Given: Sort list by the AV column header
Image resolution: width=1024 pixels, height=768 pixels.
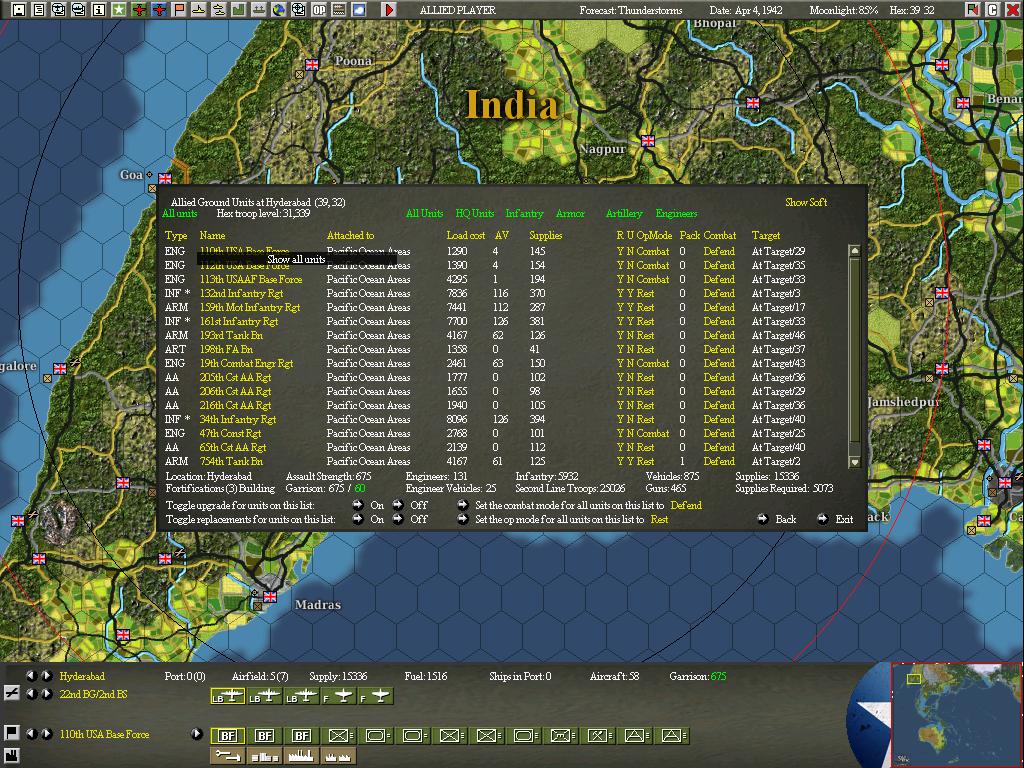Looking at the screenshot, I should 502,235.
